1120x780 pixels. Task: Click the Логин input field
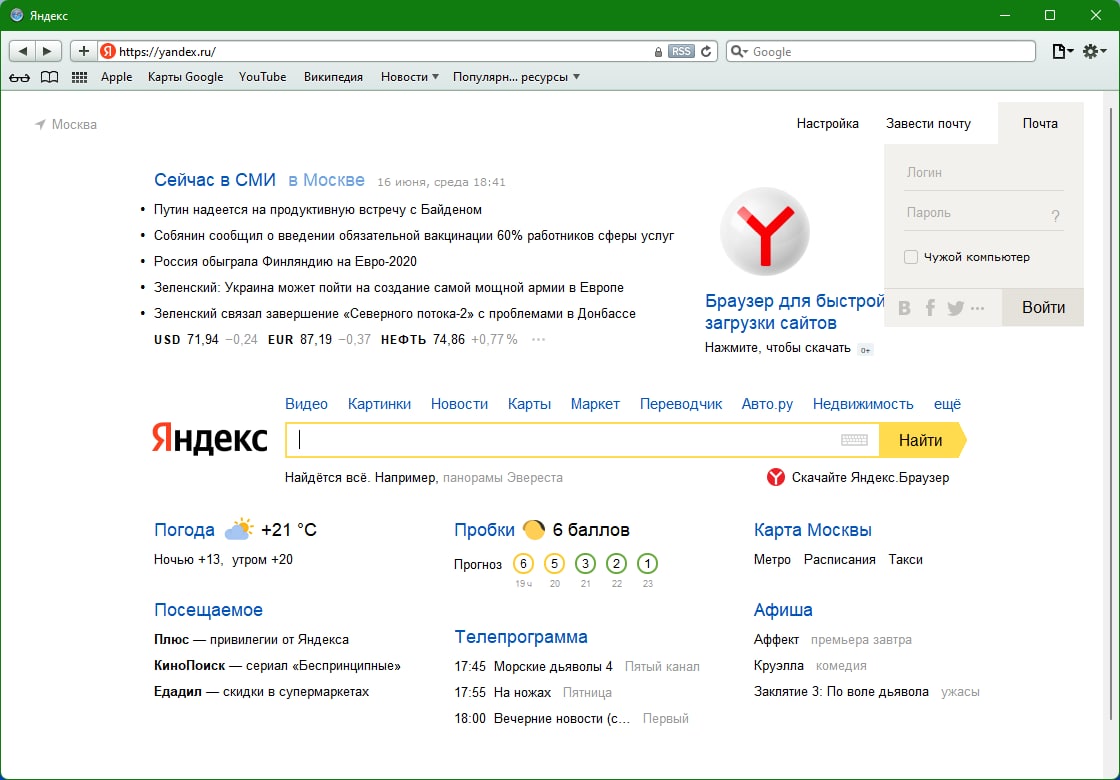pyautogui.click(x=984, y=173)
